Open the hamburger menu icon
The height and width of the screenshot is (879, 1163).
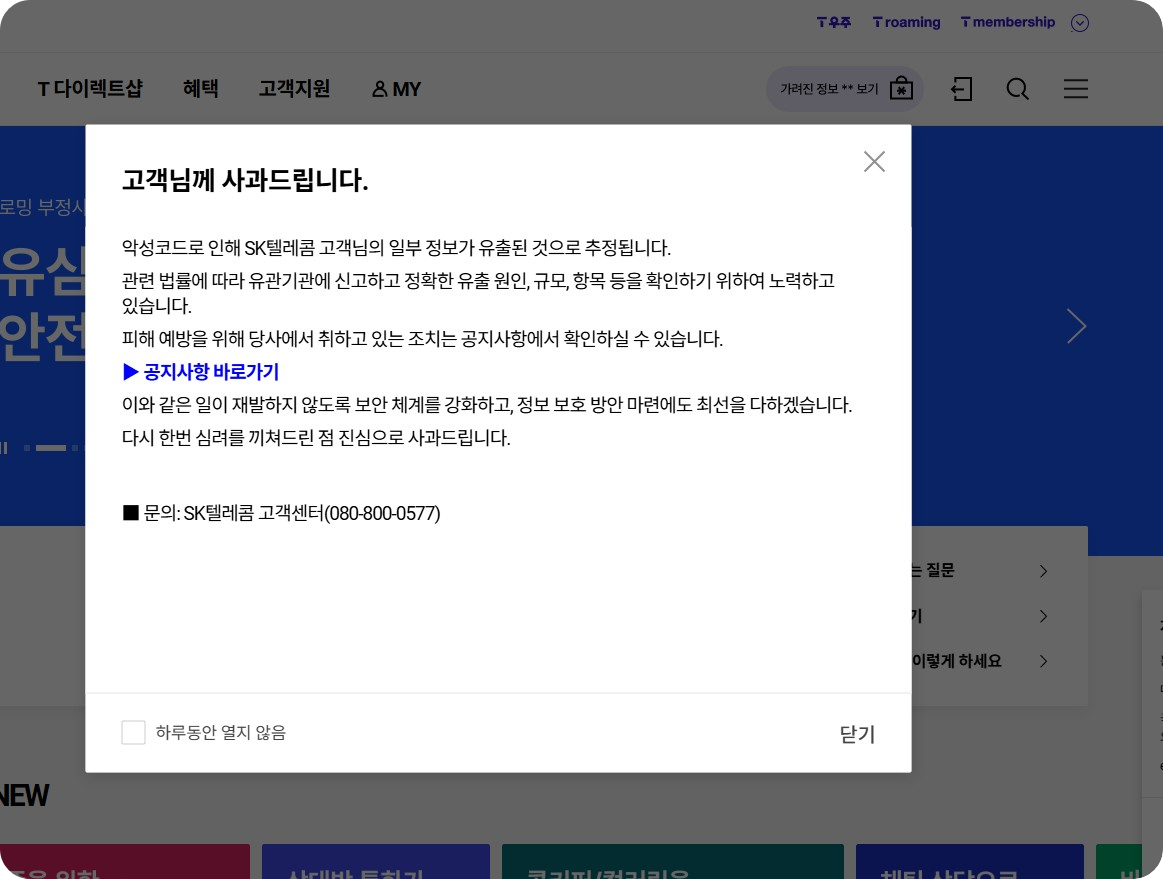click(1075, 89)
